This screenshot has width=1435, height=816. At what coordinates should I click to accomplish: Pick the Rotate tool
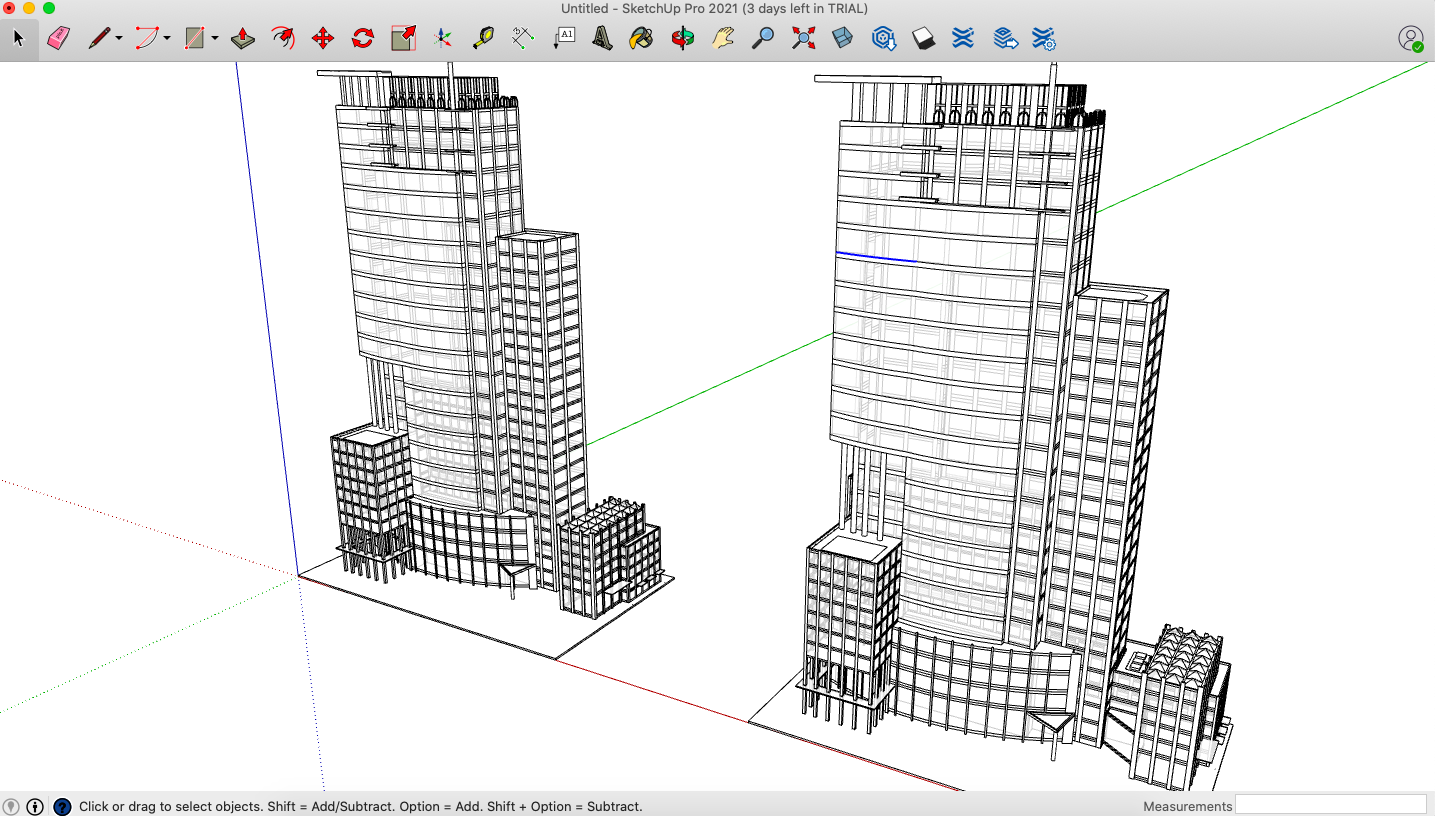tap(363, 39)
